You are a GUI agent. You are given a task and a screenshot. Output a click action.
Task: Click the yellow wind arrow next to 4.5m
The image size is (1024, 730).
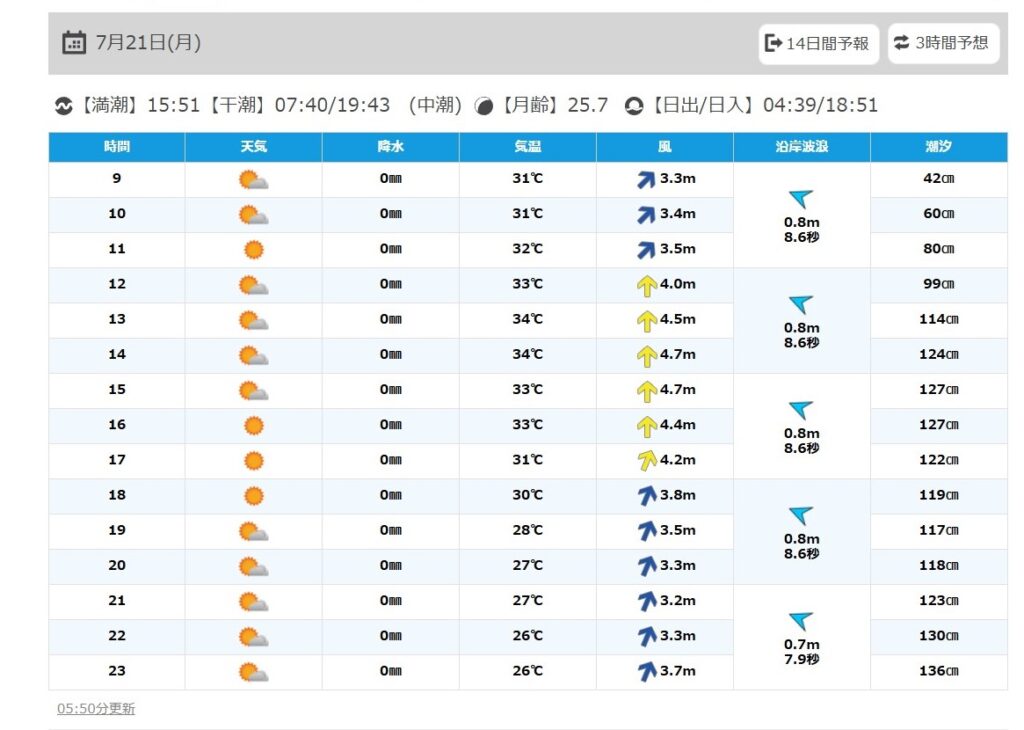[647, 321]
